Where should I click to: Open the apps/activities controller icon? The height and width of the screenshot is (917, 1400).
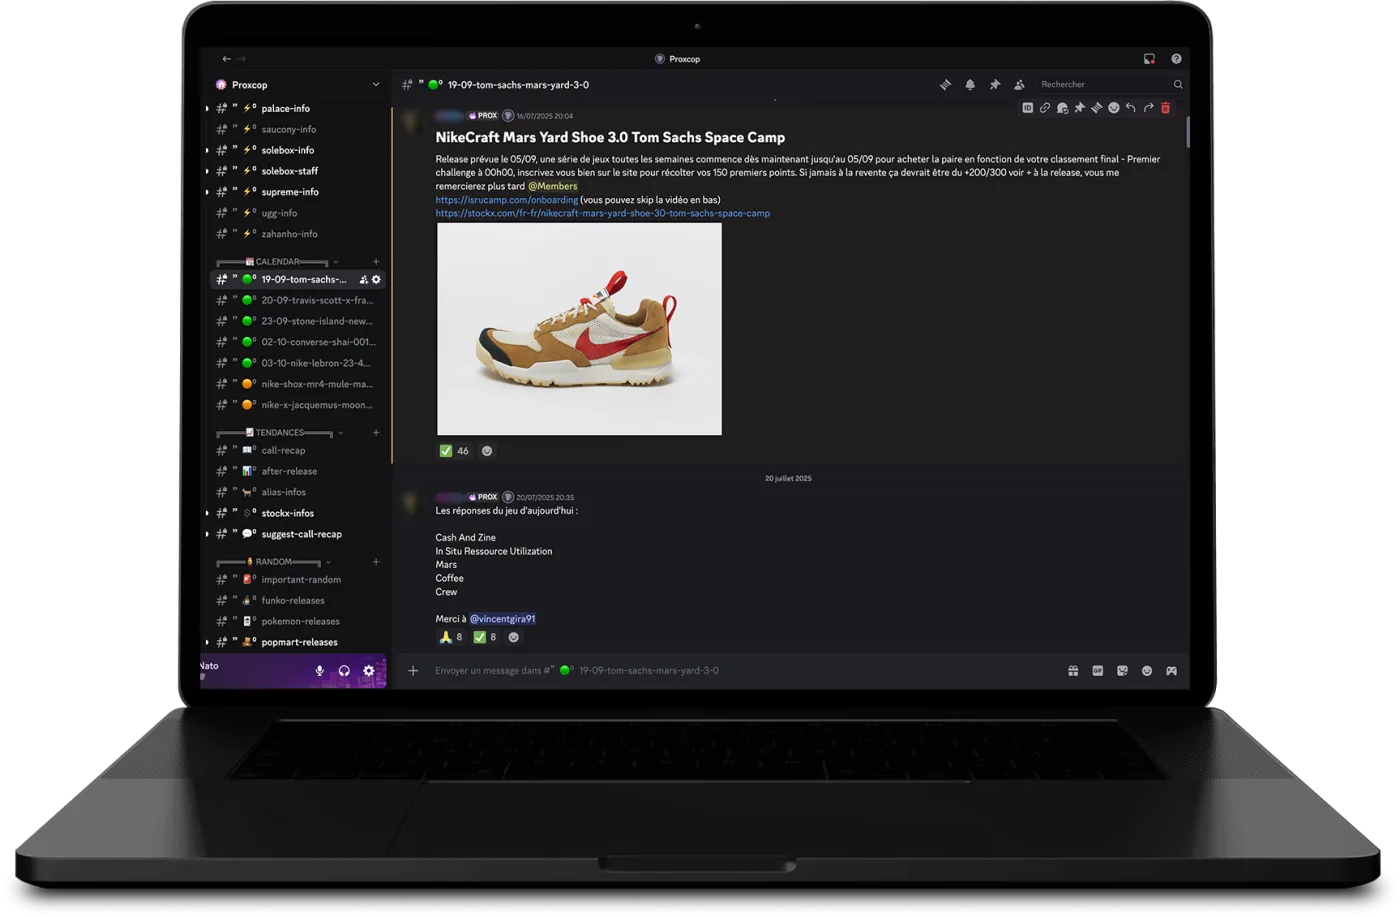point(1171,671)
